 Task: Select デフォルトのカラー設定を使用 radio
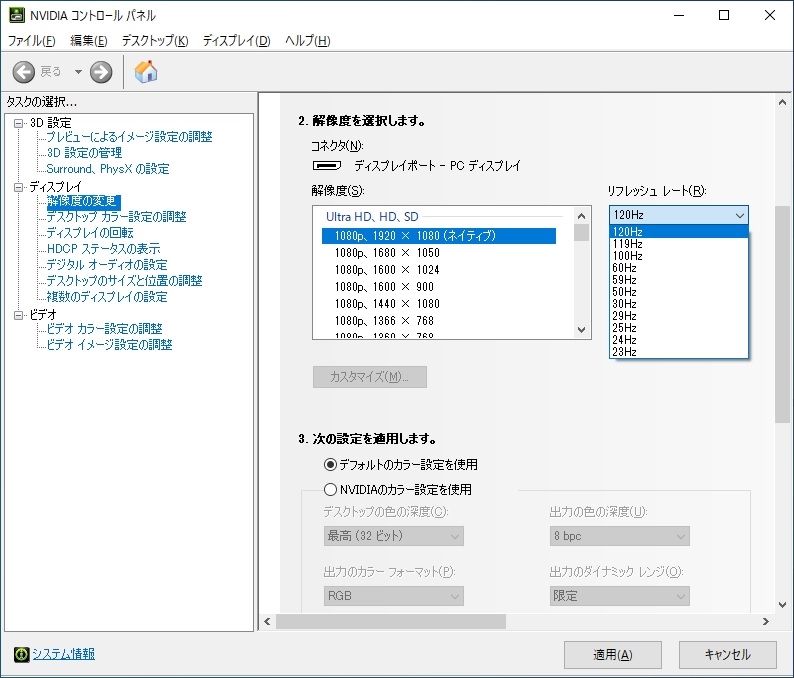pyautogui.click(x=330, y=464)
